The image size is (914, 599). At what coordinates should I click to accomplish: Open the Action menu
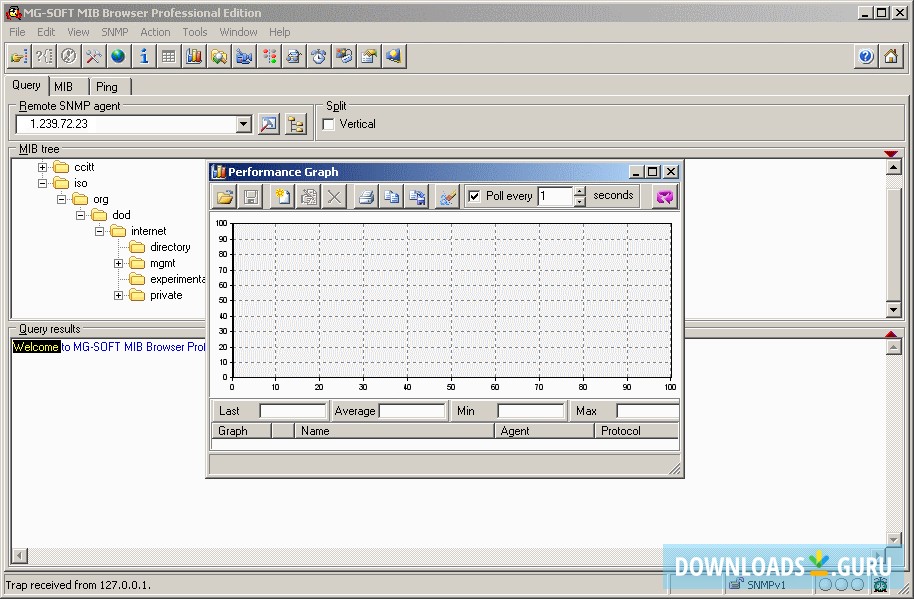click(155, 32)
